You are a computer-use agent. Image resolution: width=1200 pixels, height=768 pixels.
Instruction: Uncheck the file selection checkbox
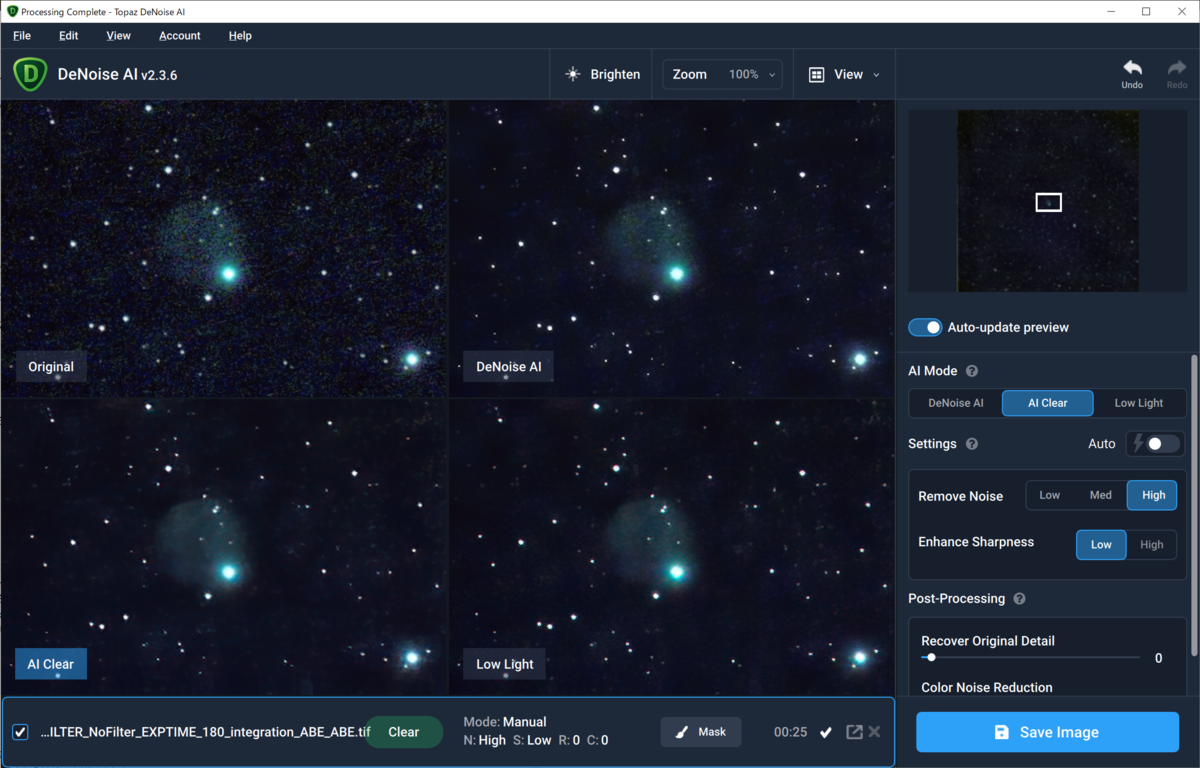point(20,732)
